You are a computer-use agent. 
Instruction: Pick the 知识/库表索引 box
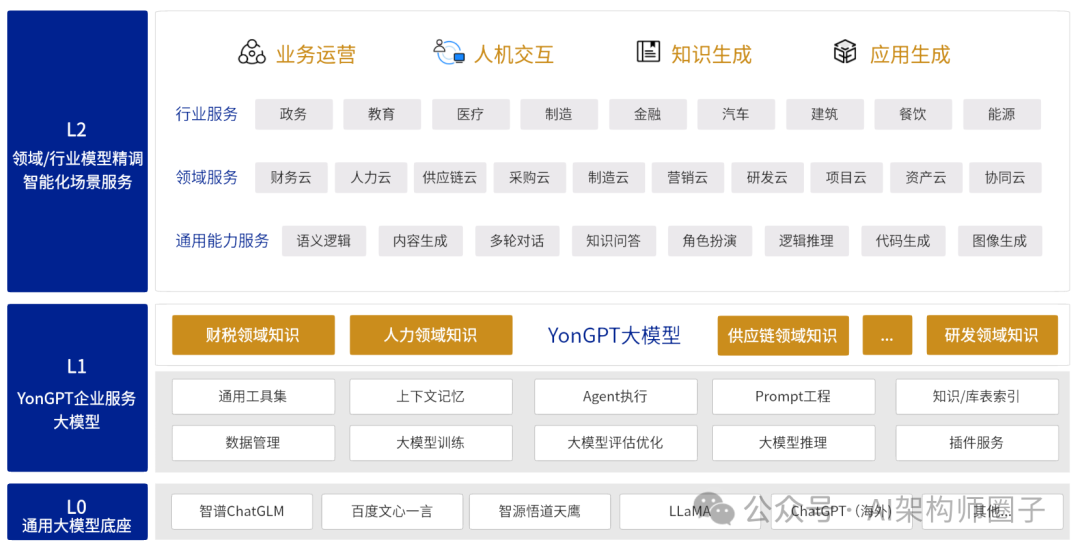(x=977, y=397)
